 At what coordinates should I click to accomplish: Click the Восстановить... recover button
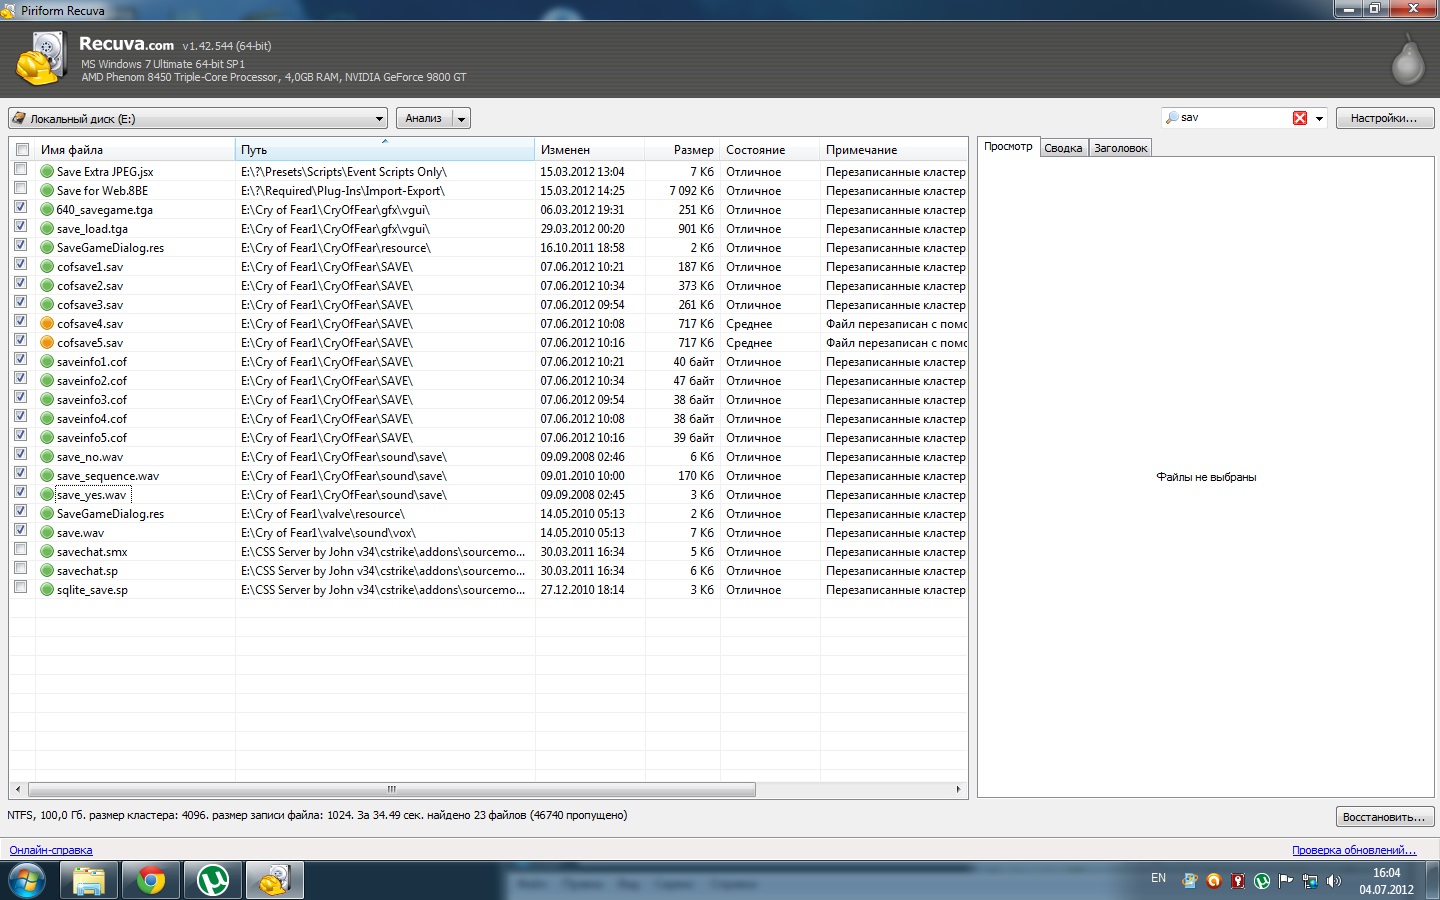(1384, 817)
